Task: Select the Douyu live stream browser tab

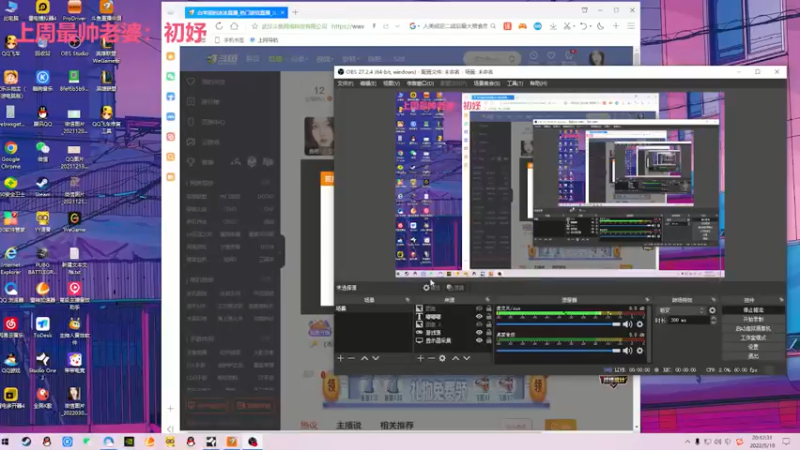Action: 235,12
